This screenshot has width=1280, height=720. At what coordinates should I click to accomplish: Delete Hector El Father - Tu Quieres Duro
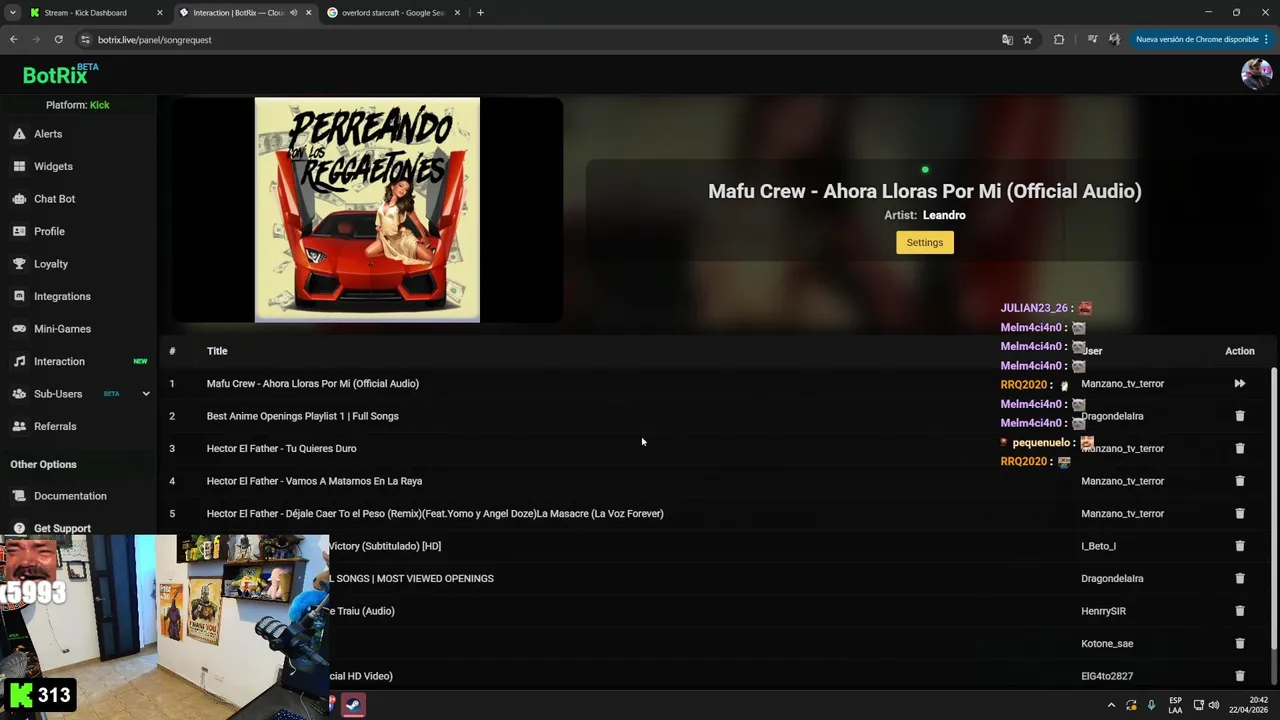[x=1239, y=449]
